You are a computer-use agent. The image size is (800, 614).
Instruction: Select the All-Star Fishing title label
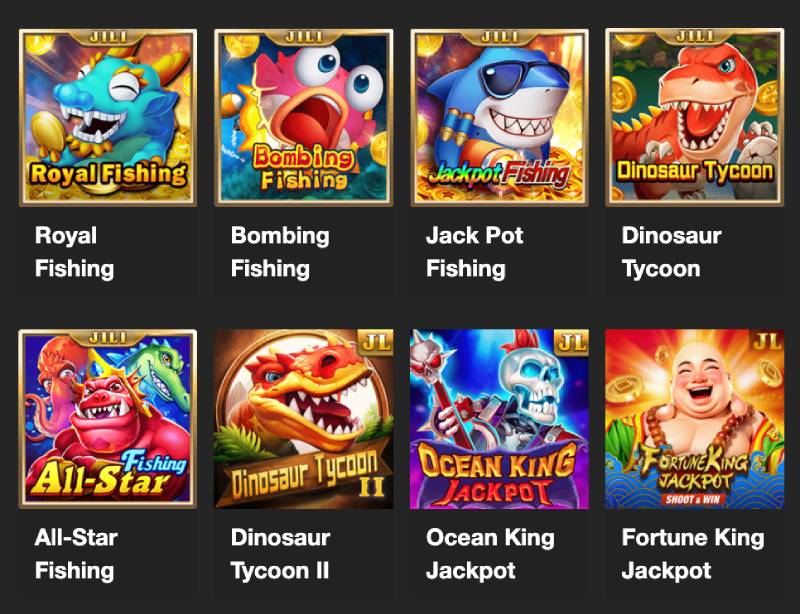click(76, 554)
